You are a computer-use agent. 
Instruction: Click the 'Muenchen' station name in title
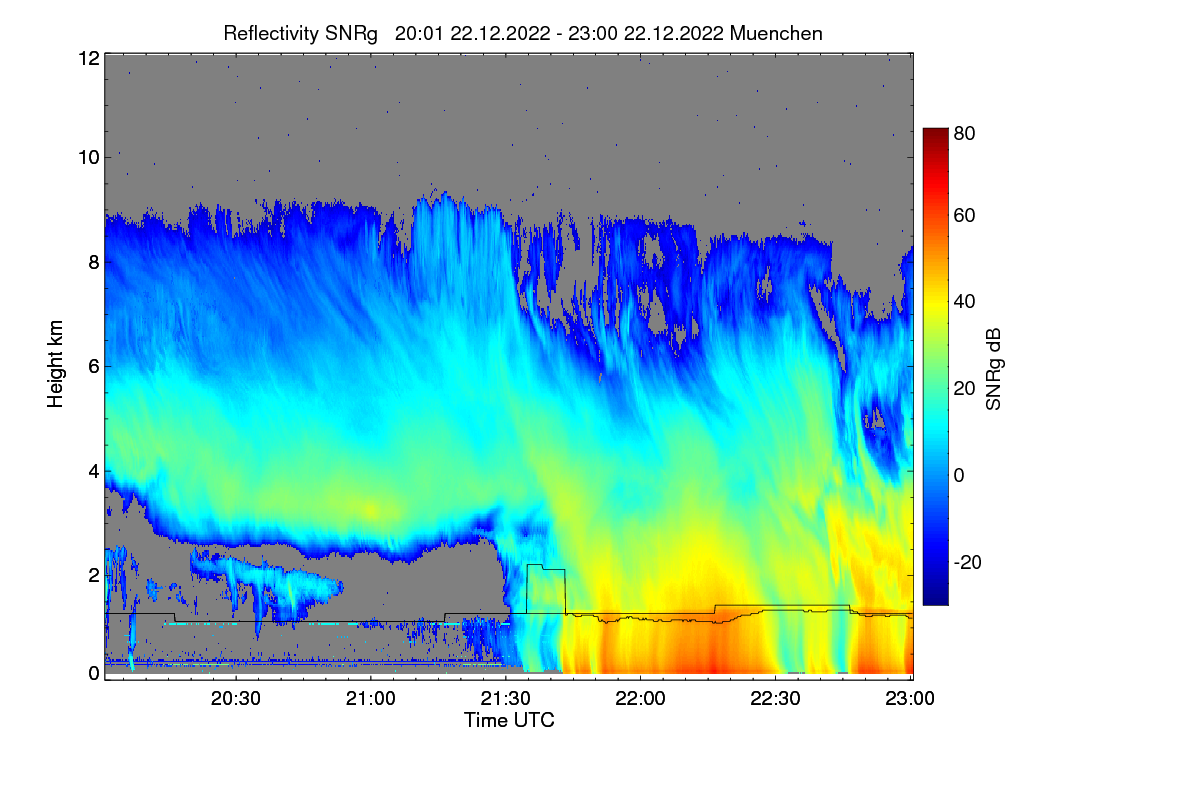tap(776, 33)
